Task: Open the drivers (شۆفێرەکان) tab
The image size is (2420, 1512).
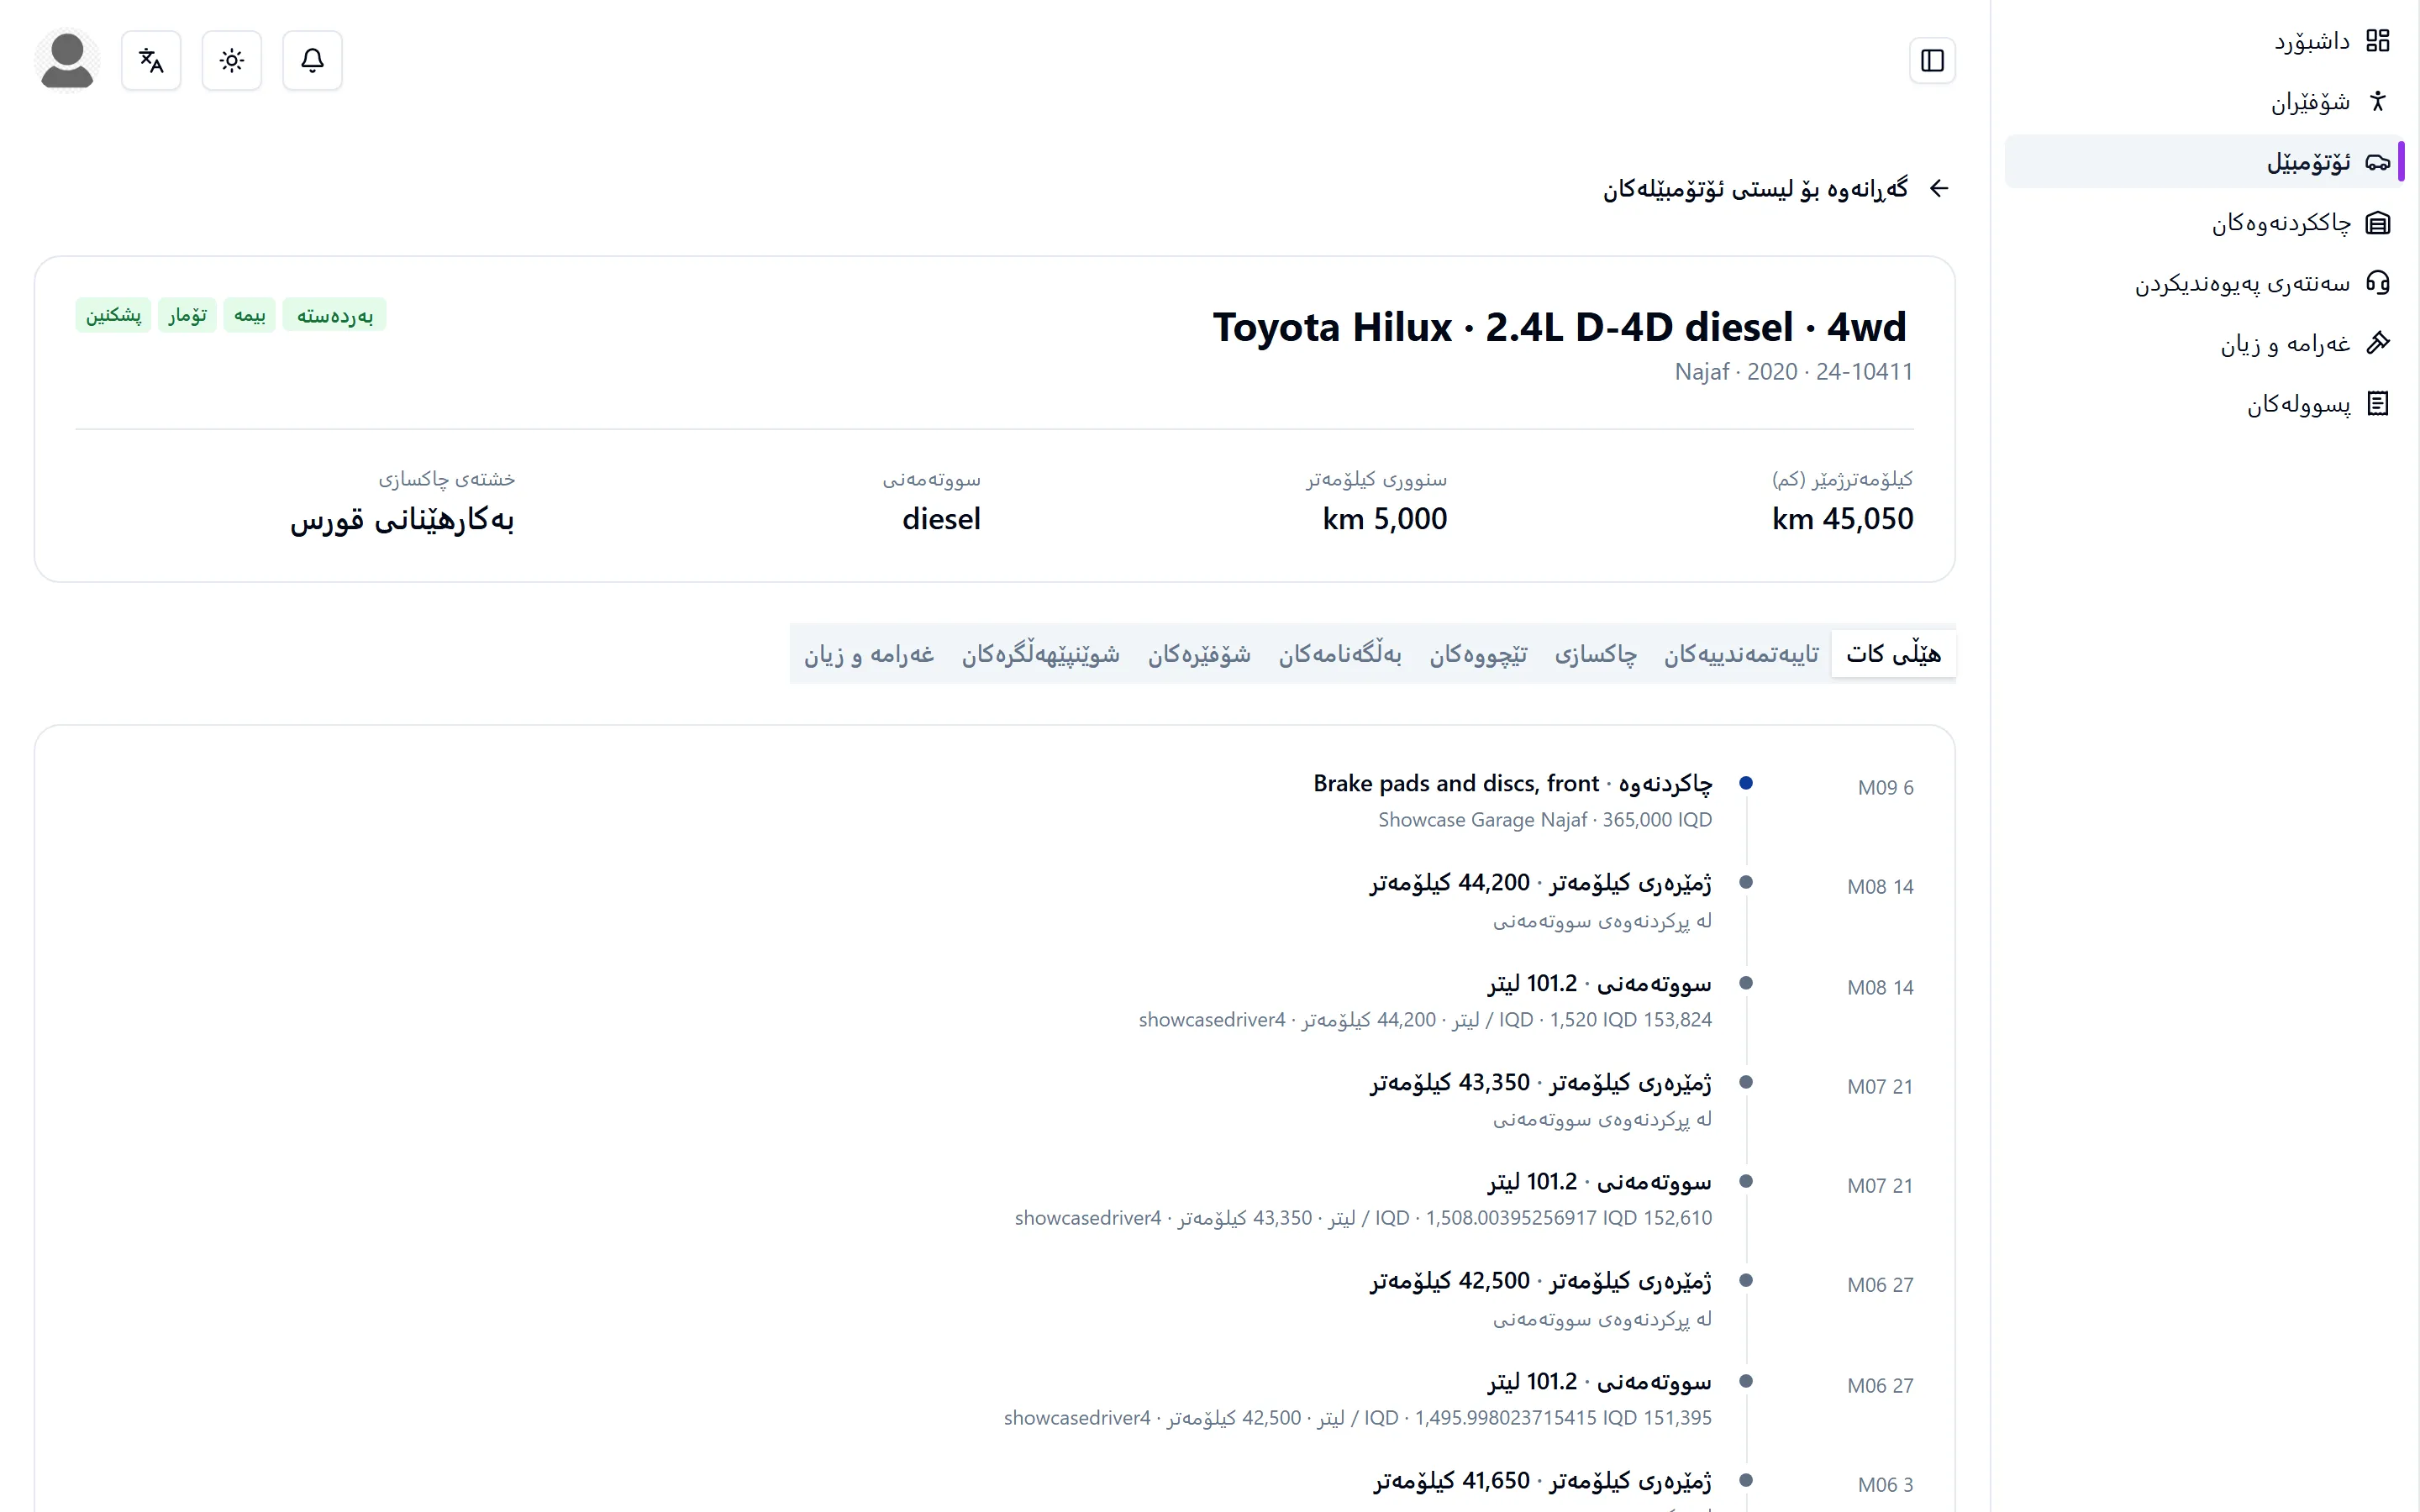Action: pos(1199,654)
